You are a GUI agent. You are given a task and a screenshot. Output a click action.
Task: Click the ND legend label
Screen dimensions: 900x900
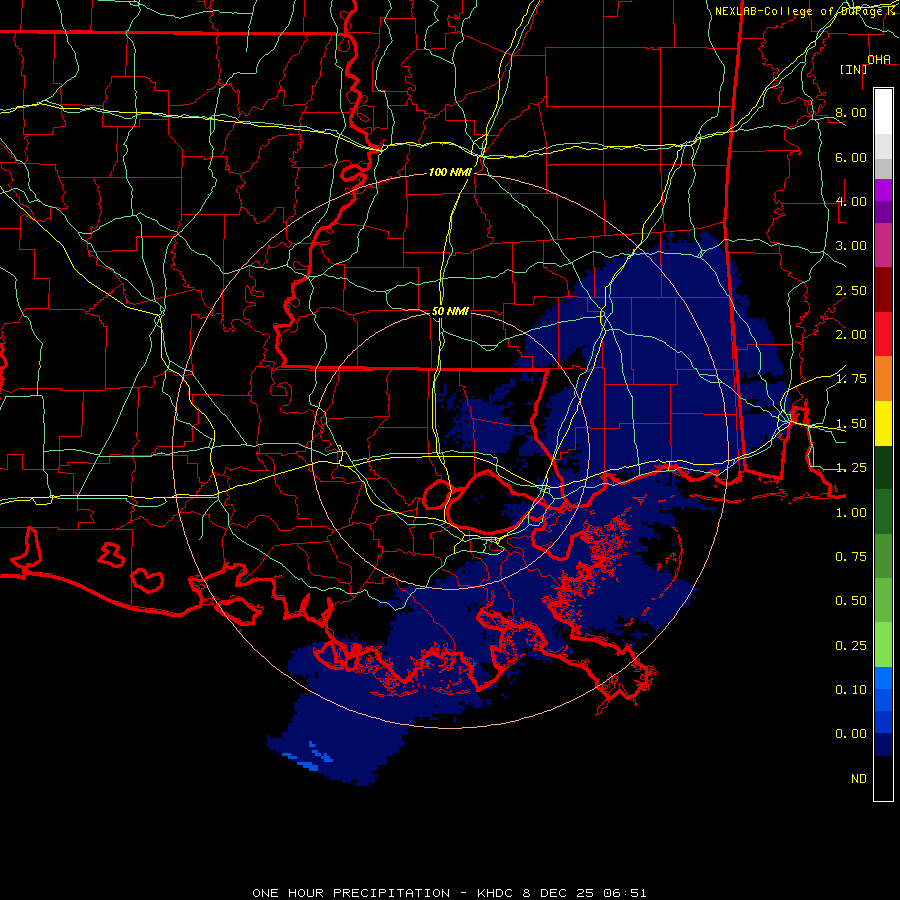(859, 779)
